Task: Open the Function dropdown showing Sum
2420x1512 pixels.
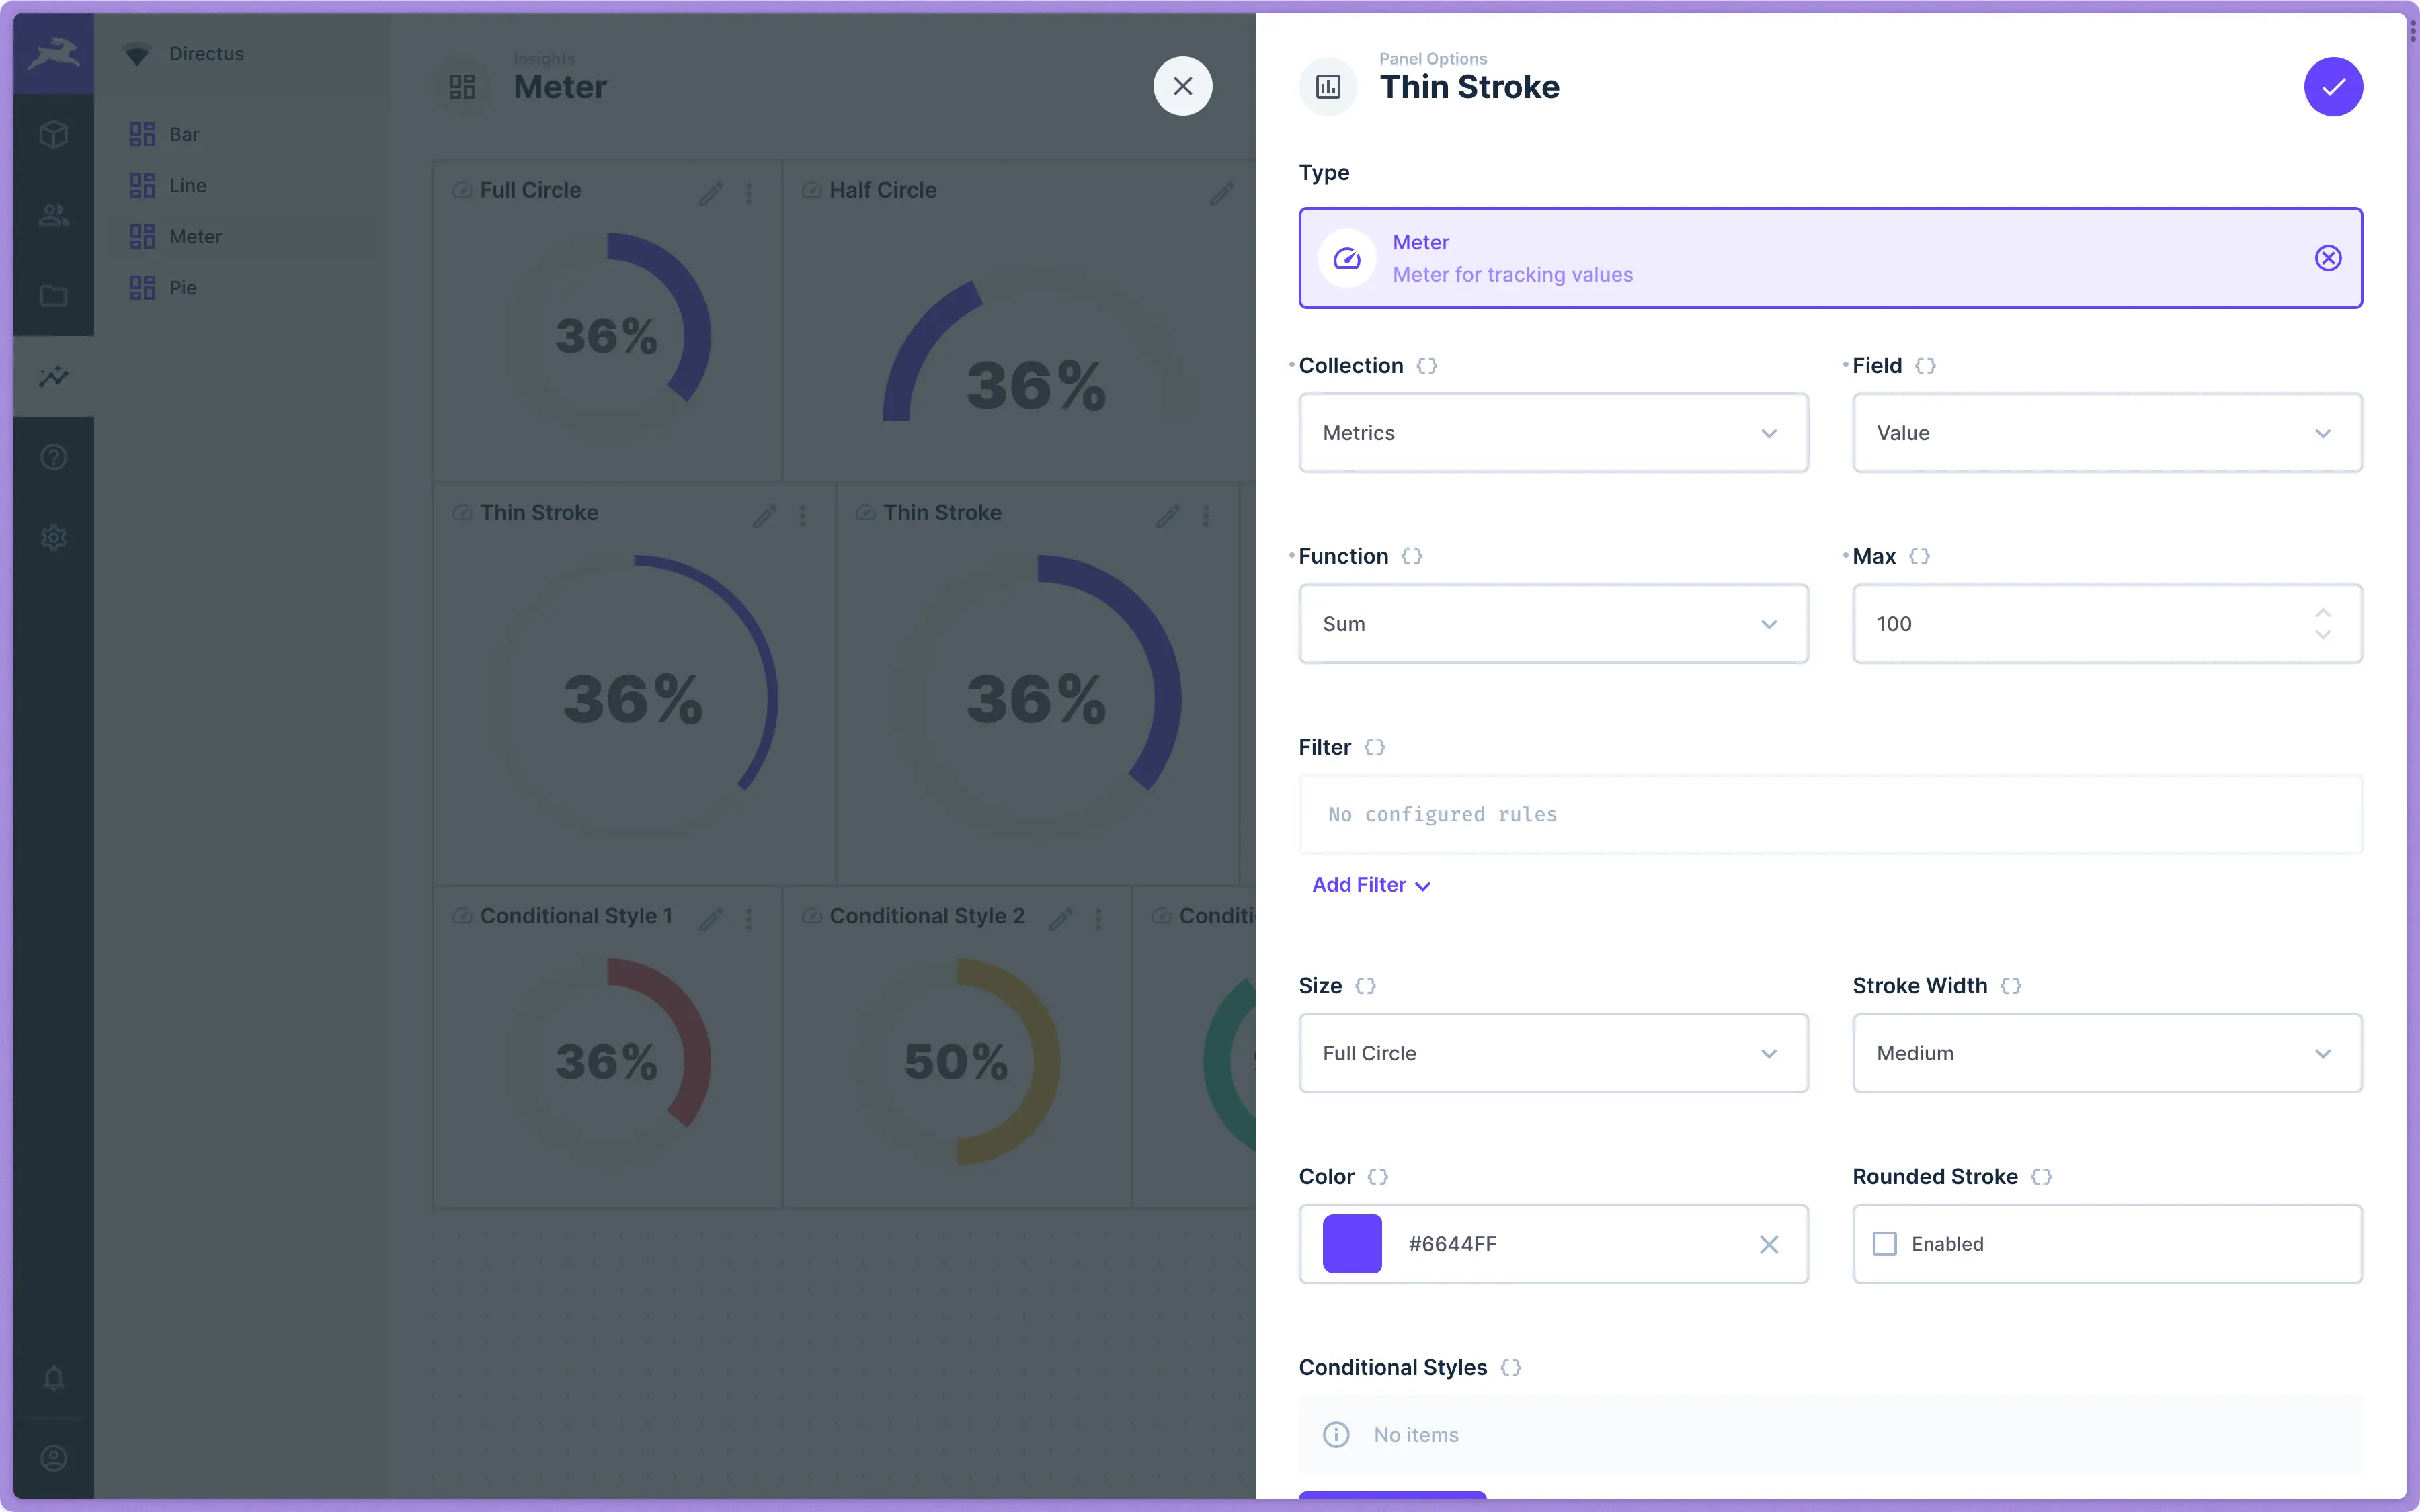Action: tap(1552, 623)
